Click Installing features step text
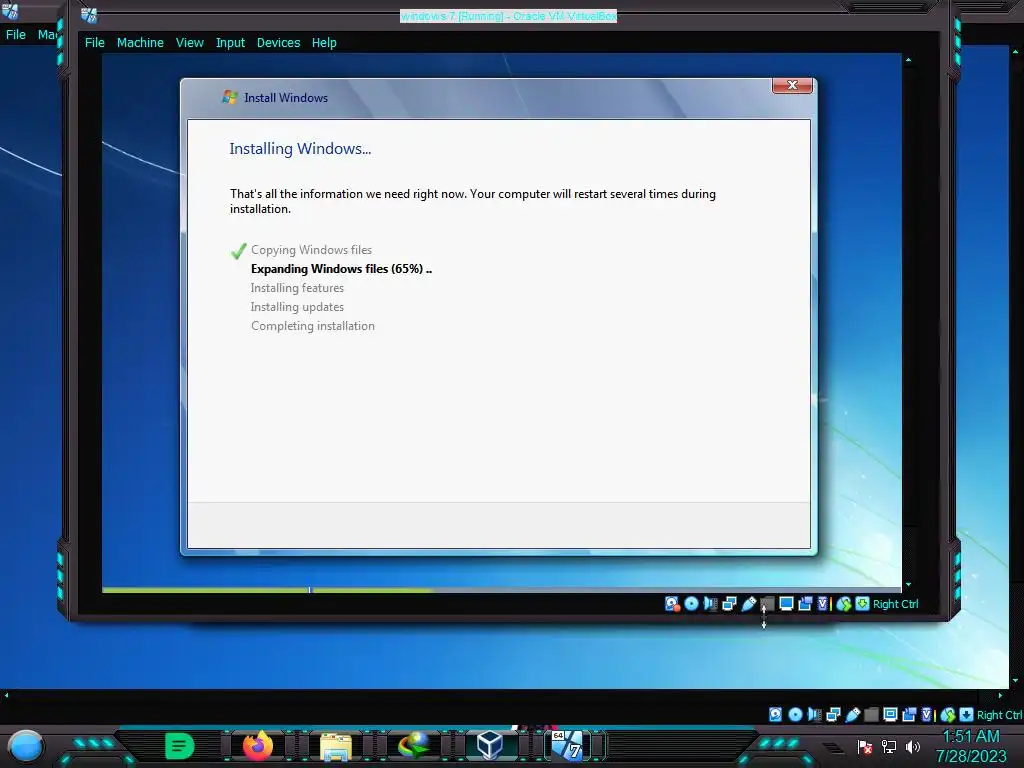Viewport: 1024px width, 768px height. pyautogui.click(x=297, y=288)
